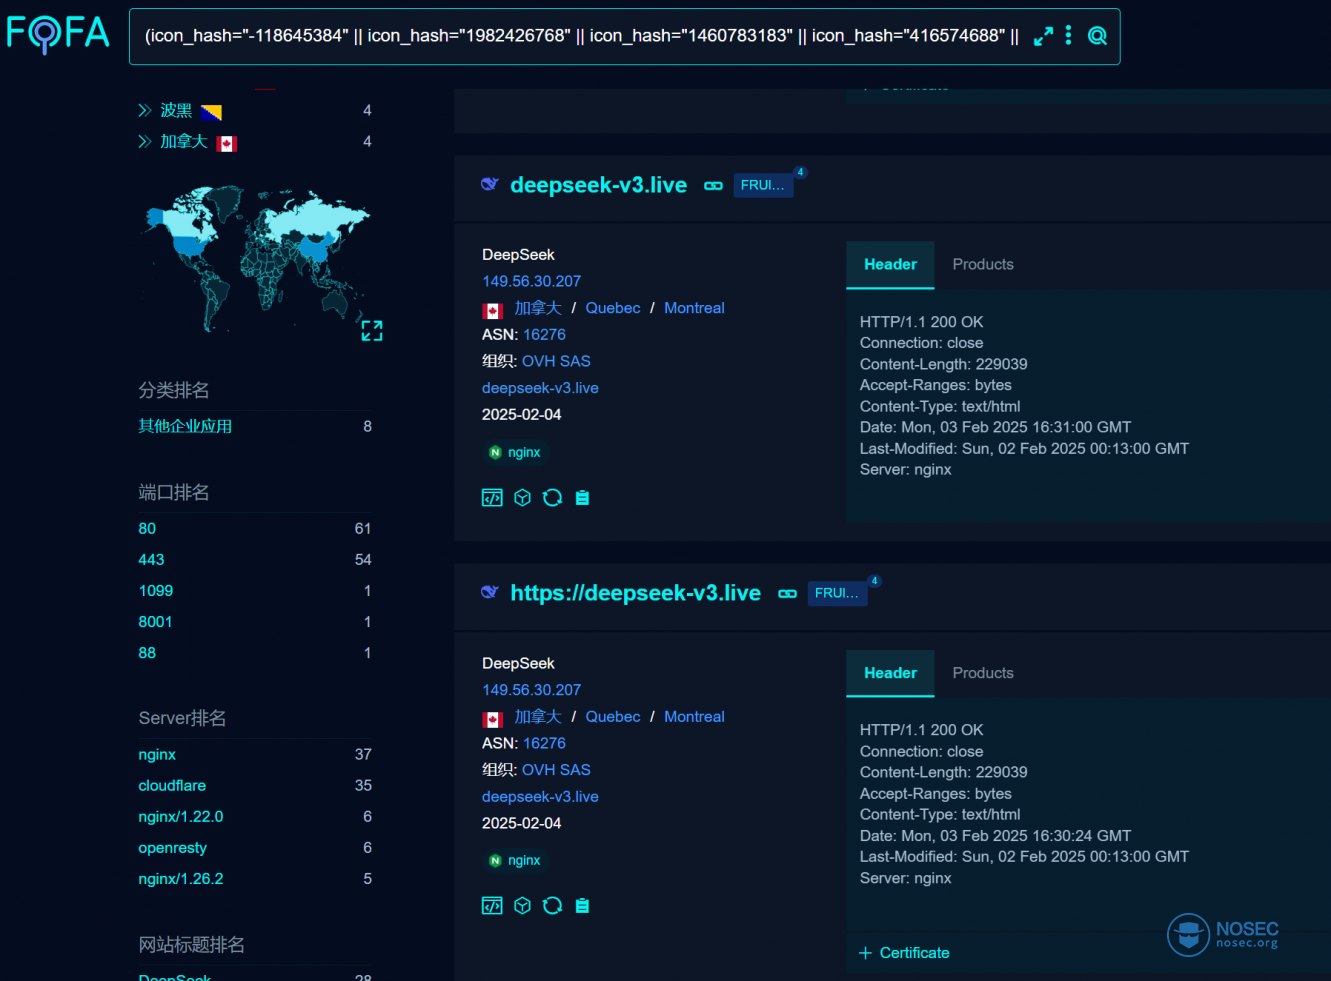Select Products tab in first result
1331x981 pixels.
(x=983, y=265)
